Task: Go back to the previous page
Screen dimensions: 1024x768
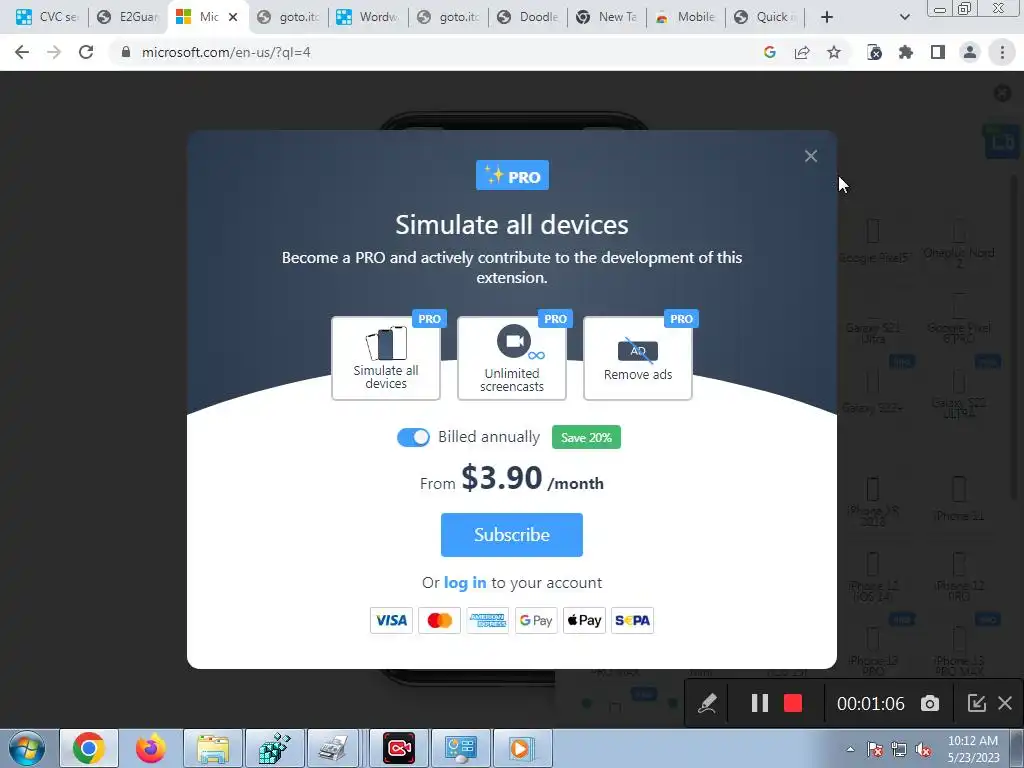Action: point(22,52)
